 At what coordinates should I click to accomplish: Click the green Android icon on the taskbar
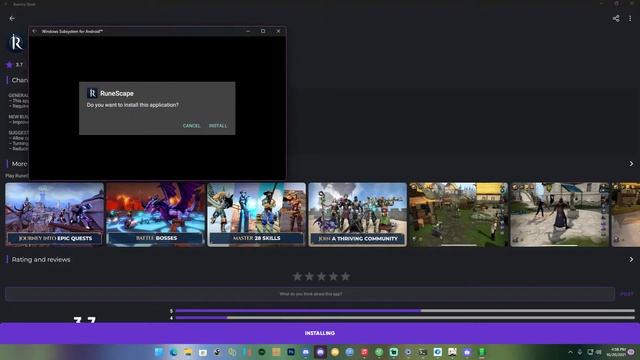[x=482, y=352]
